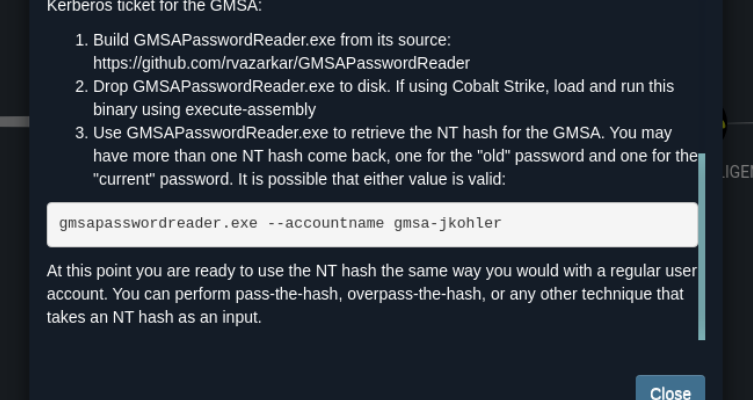Click the gray bar left of the dialog
The height and width of the screenshot is (400, 753).
click(x=14, y=122)
